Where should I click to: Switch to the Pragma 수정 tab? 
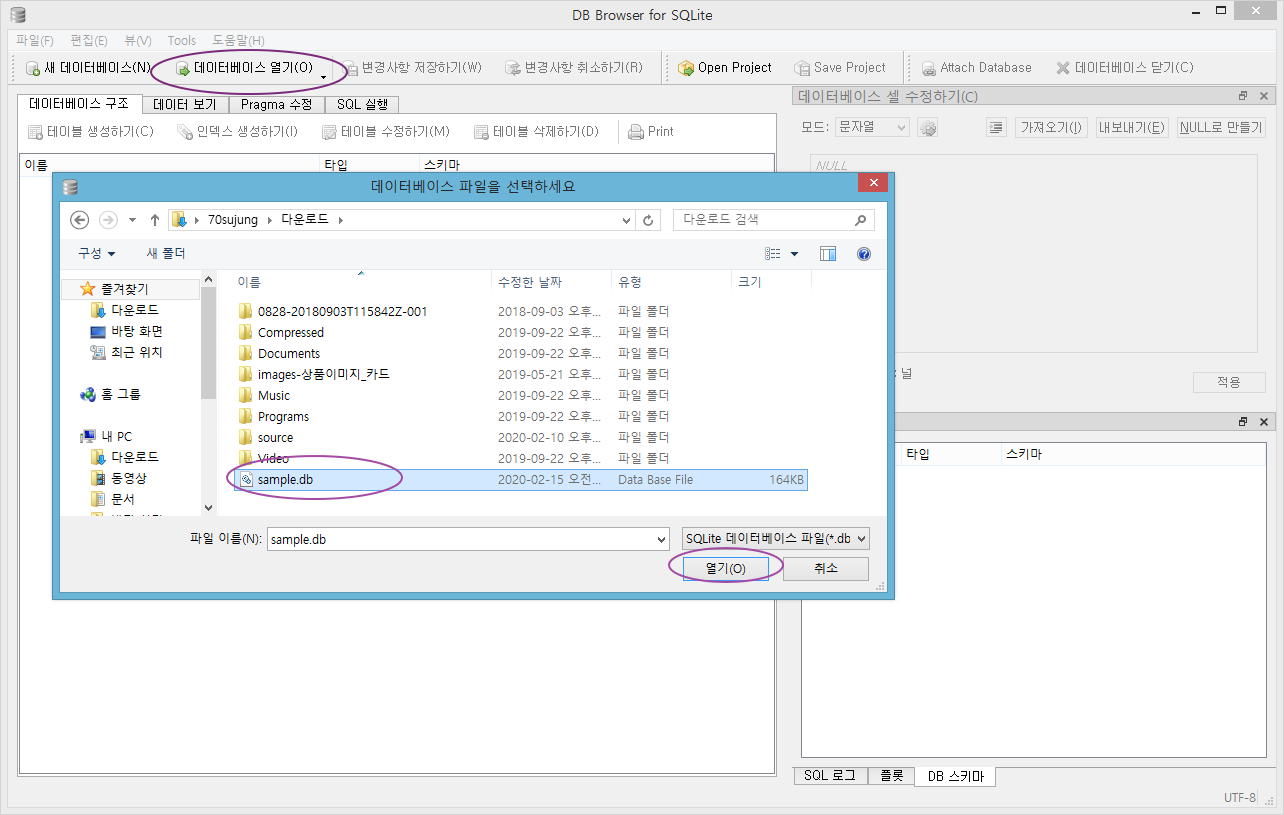click(276, 104)
